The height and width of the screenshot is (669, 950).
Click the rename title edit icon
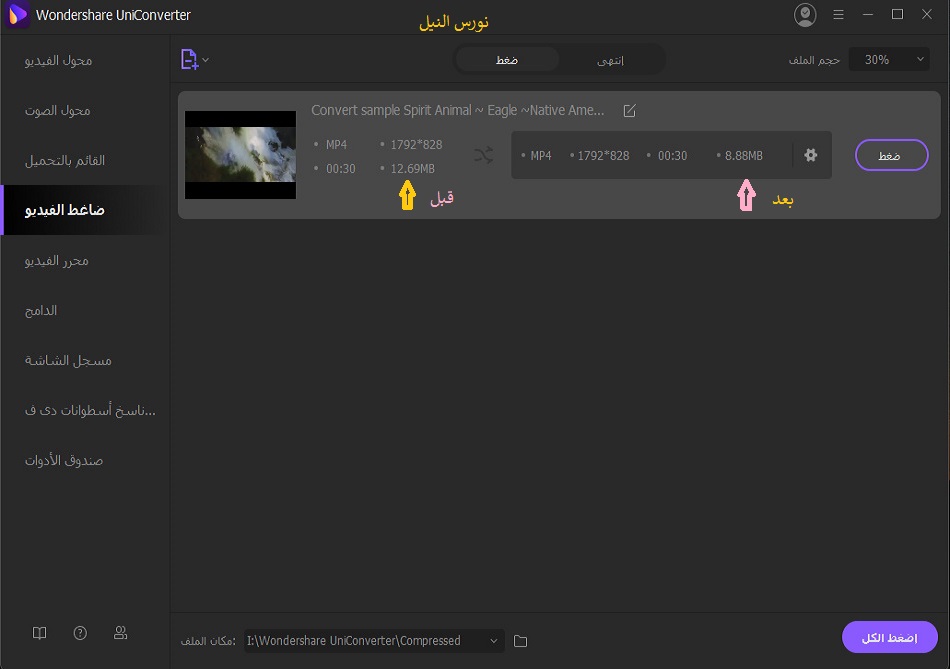(x=629, y=111)
